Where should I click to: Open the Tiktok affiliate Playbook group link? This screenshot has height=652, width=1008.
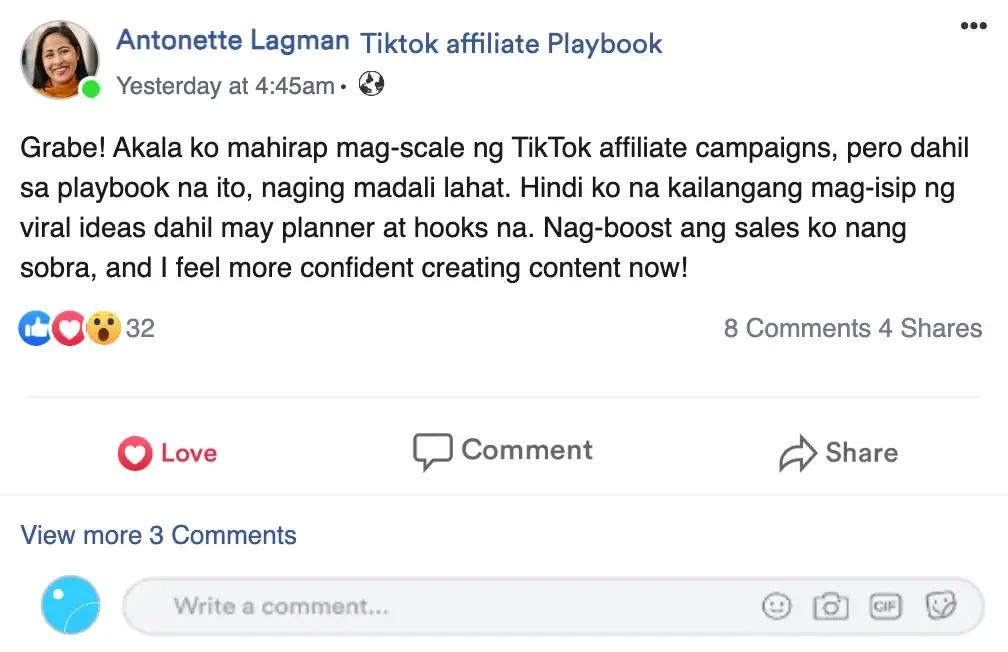click(x=511, y=43)
